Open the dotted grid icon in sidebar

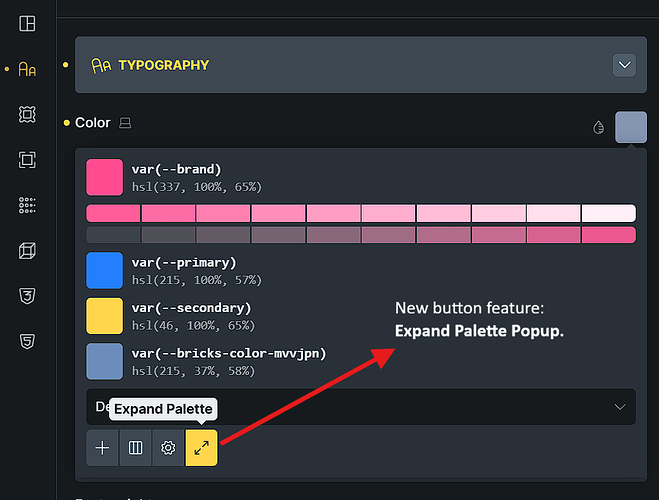27,205
